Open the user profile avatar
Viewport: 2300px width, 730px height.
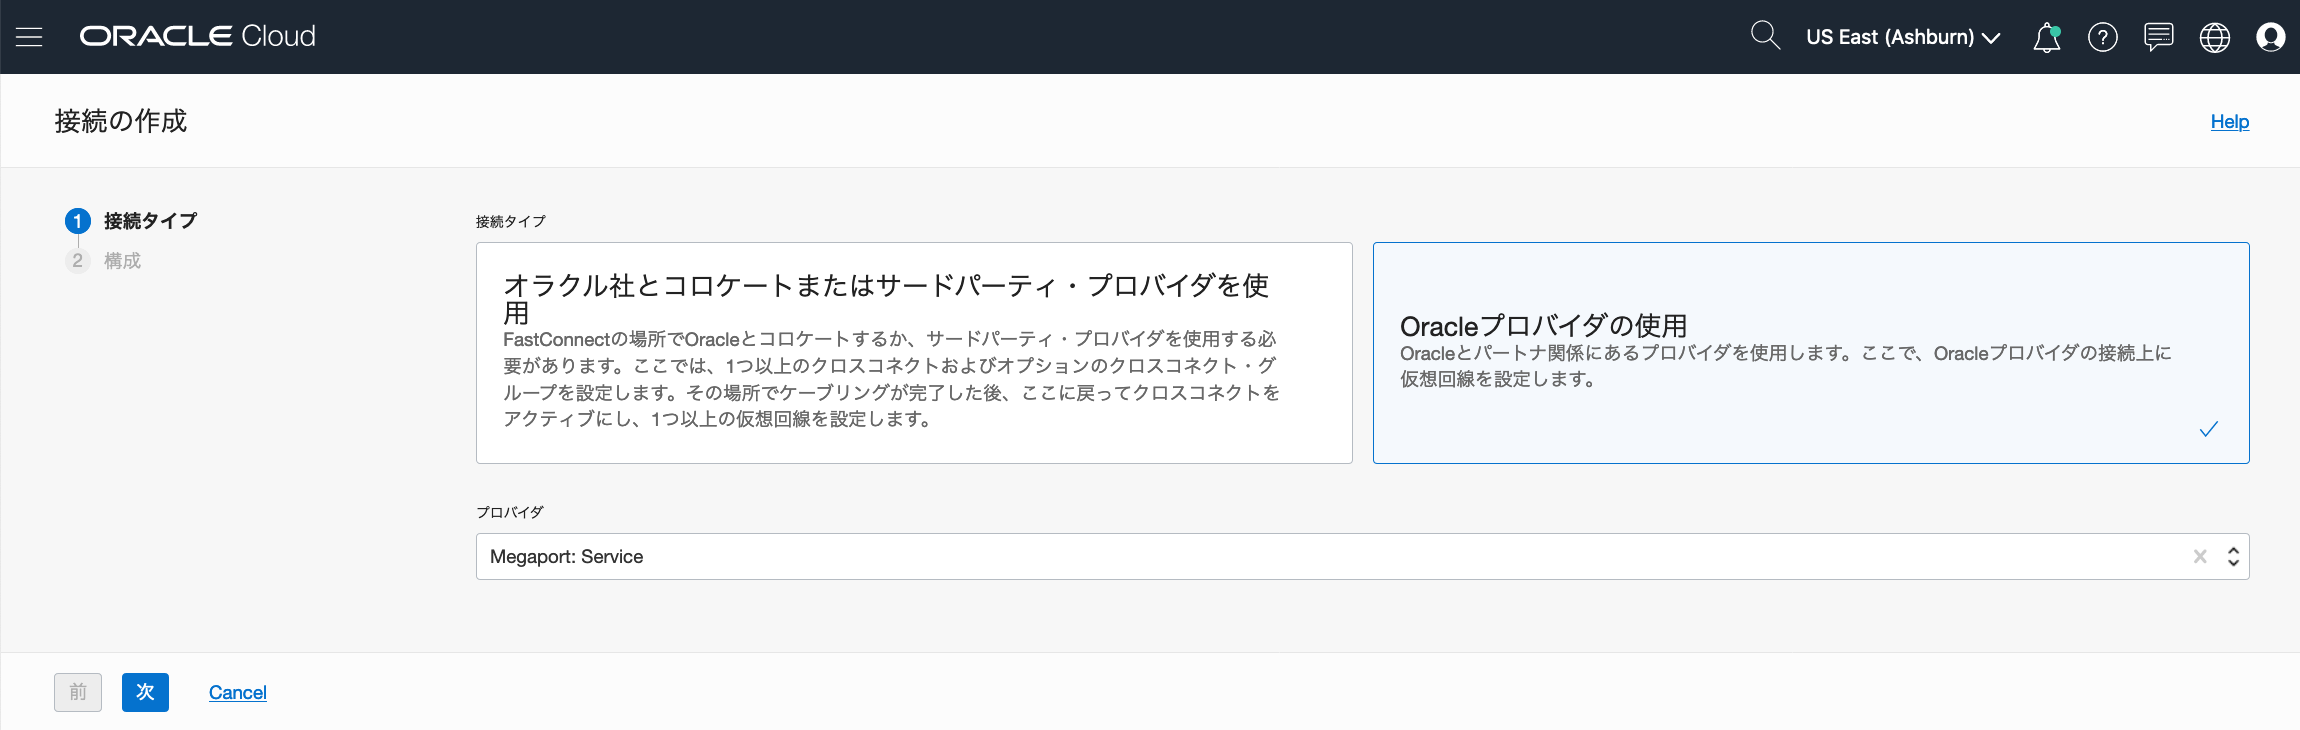2271,37
